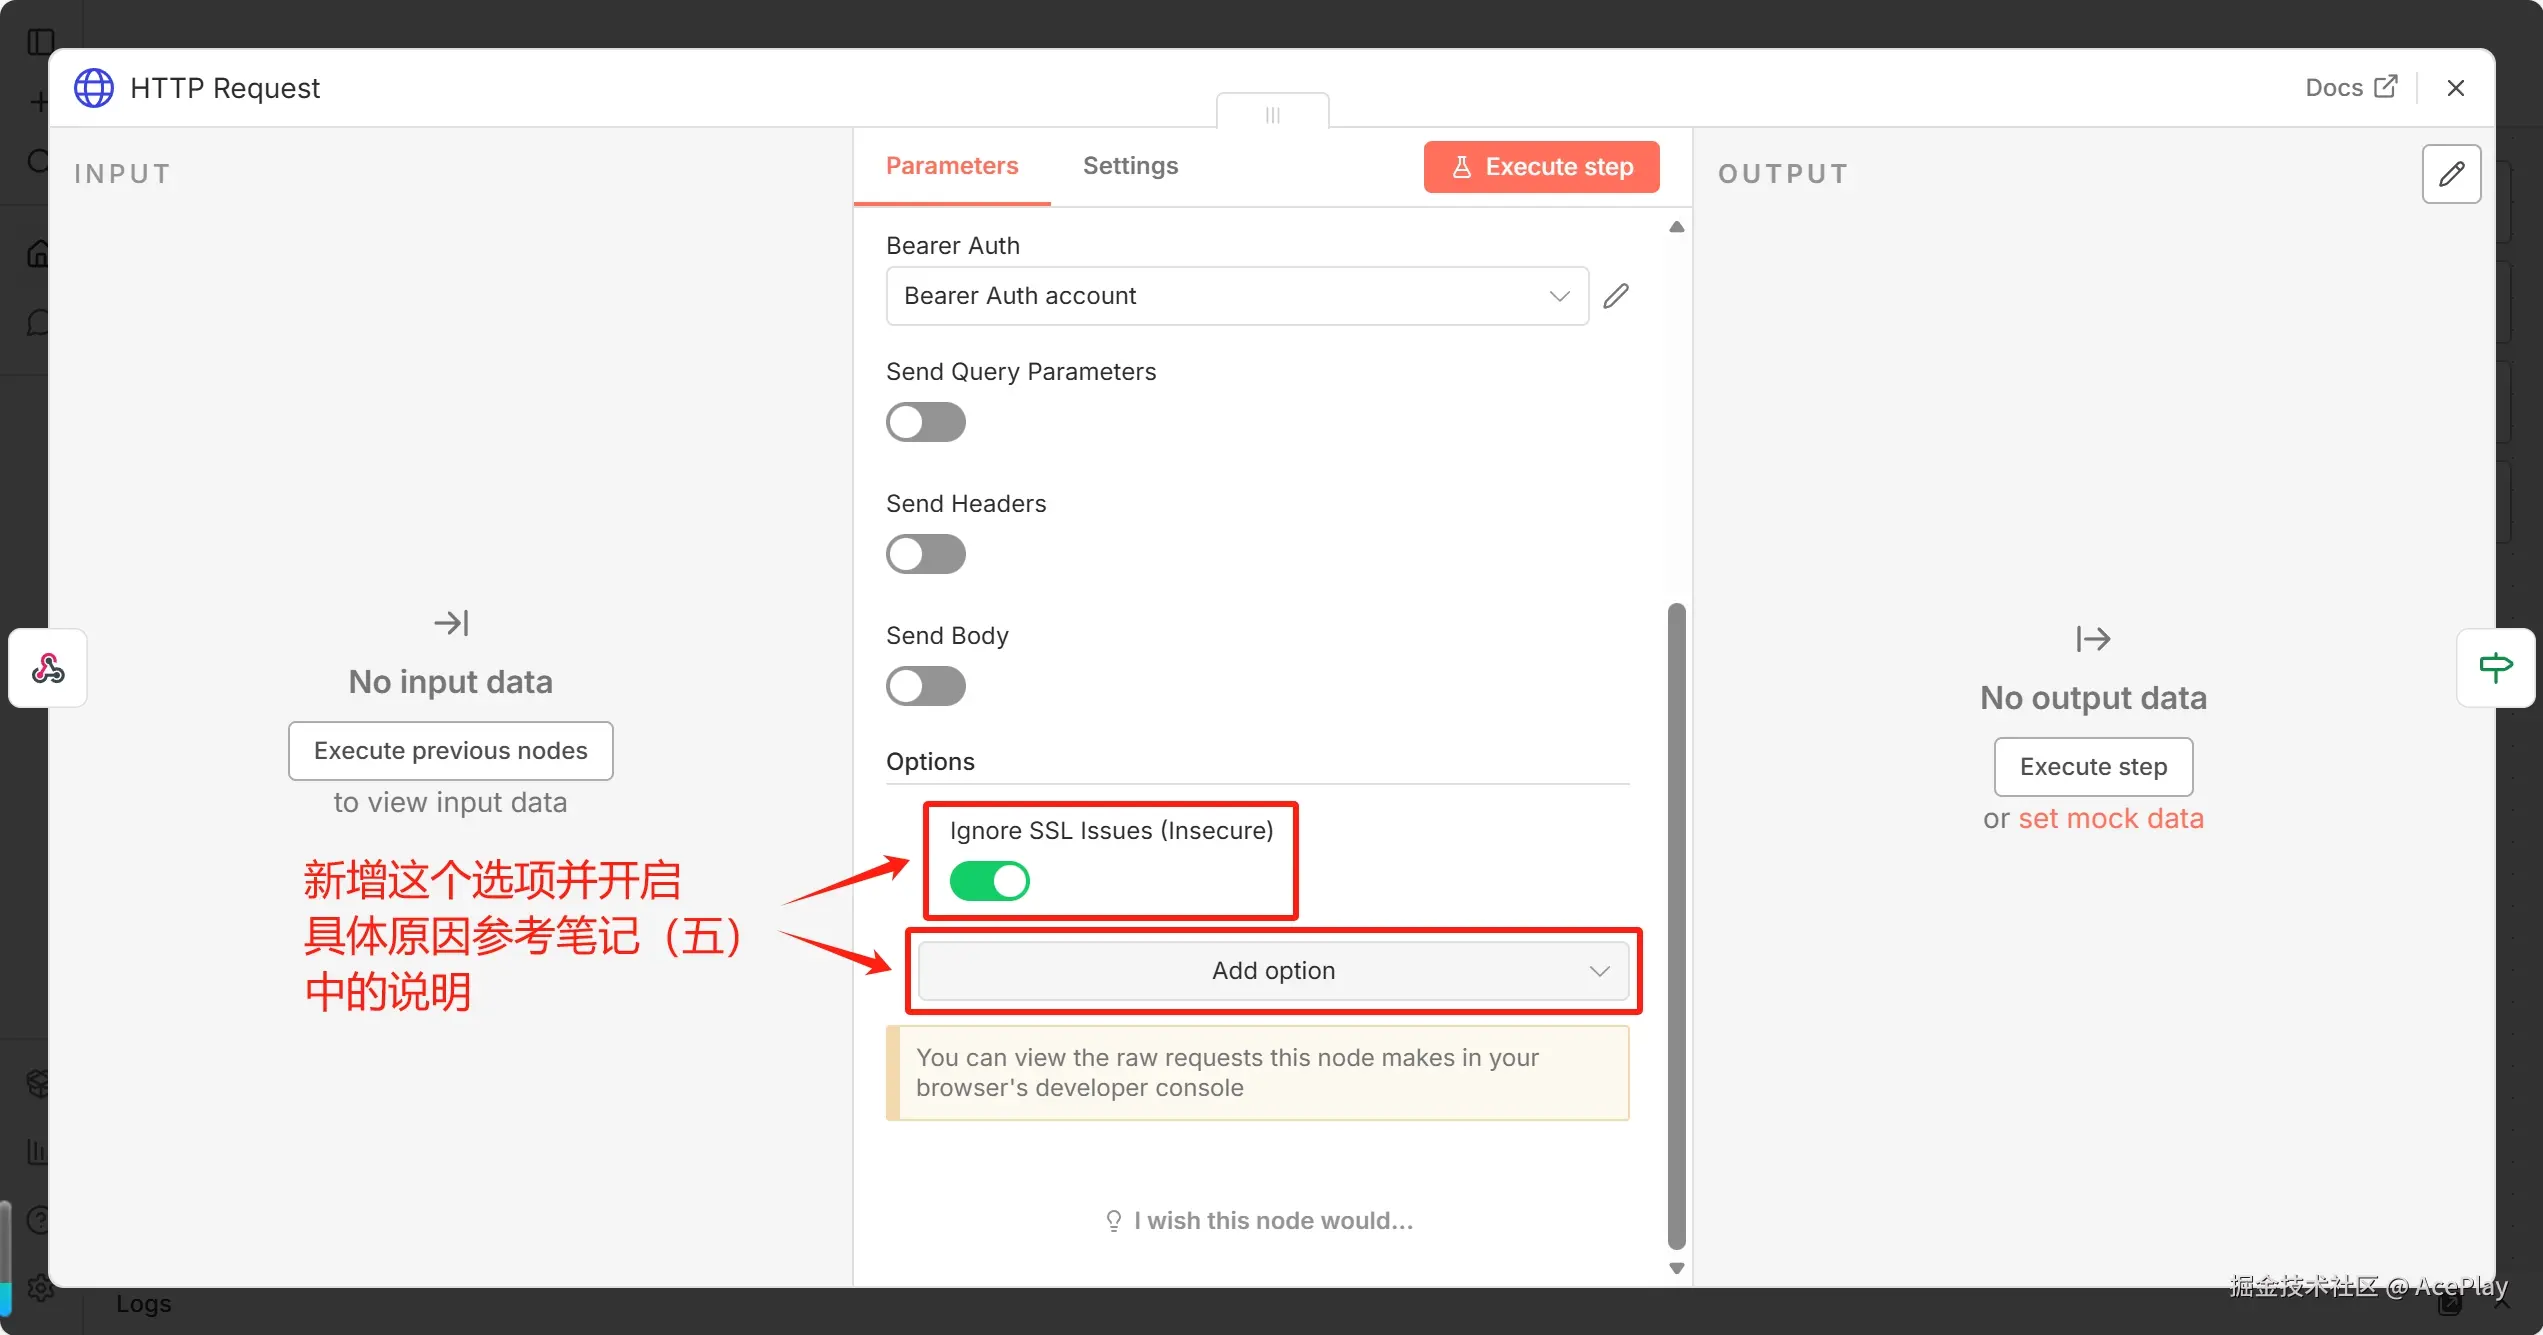This screenshot has width=2543, height=1335.
Task: Click the output edit pencil icon
Action: click(2451, 174)
